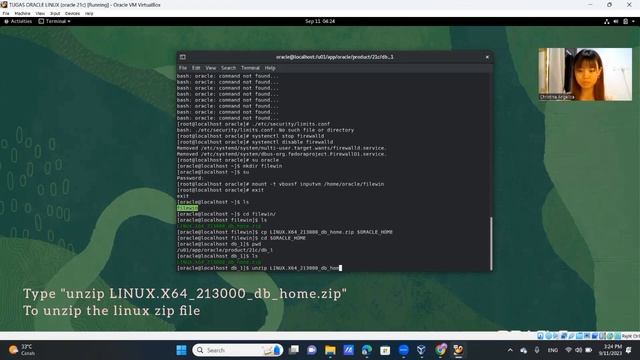The image size is (640, 360).
Task: Open terminal File menu
Action: tap(183, 68)
